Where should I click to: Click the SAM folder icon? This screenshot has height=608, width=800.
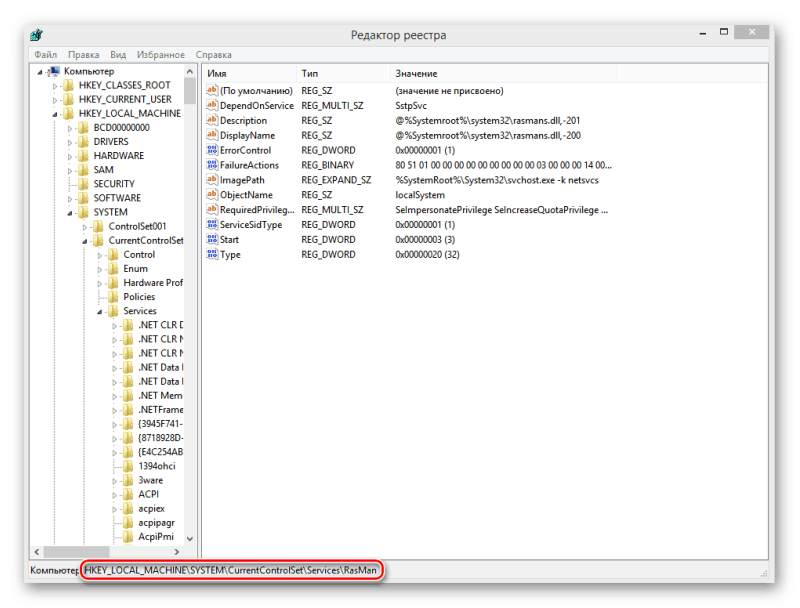(83, 170)
